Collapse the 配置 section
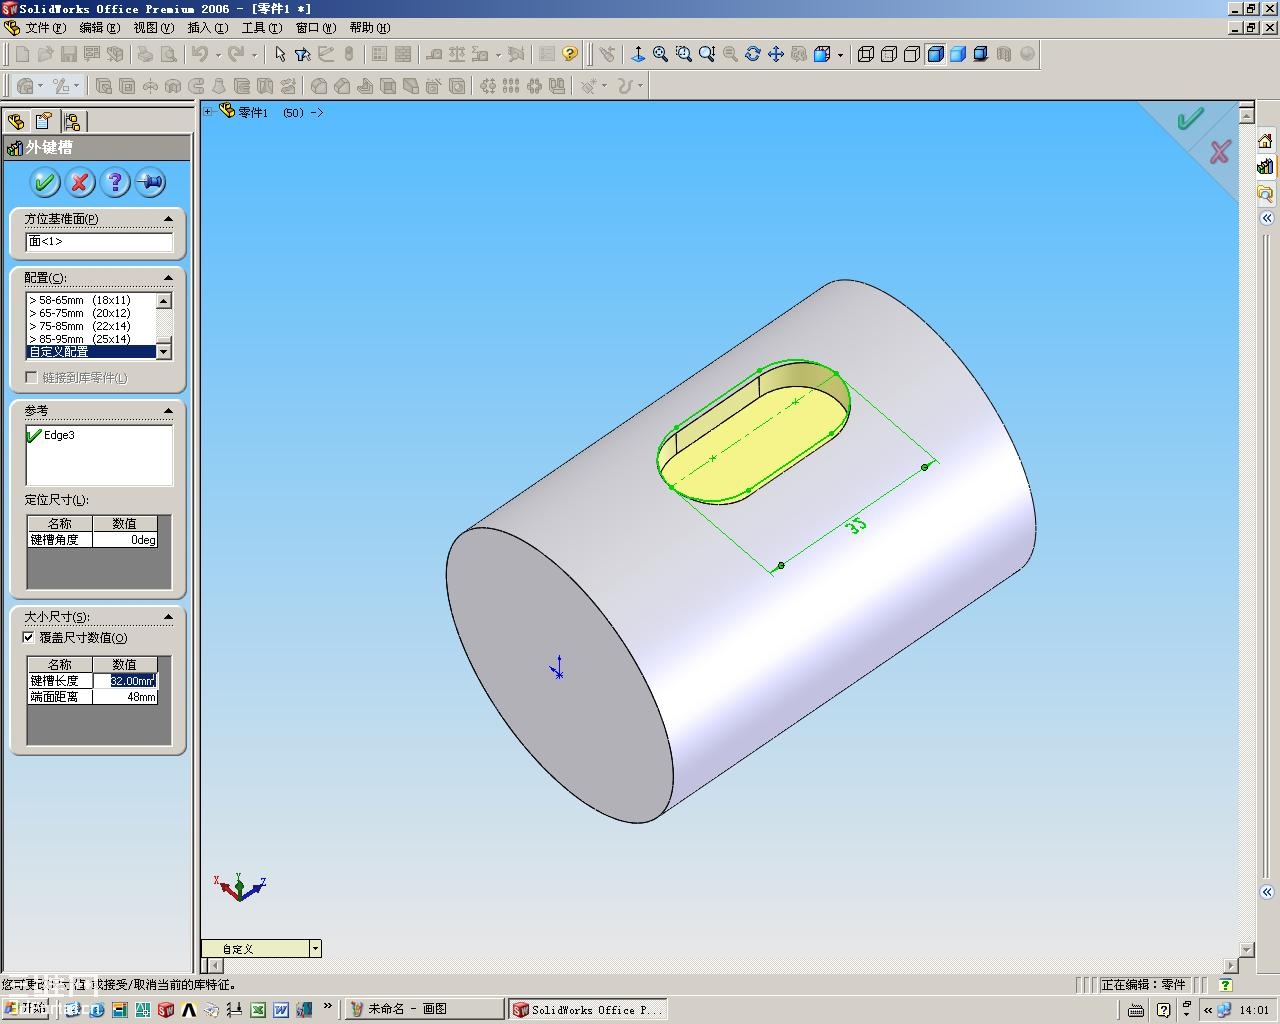 [x=168, y=277]
